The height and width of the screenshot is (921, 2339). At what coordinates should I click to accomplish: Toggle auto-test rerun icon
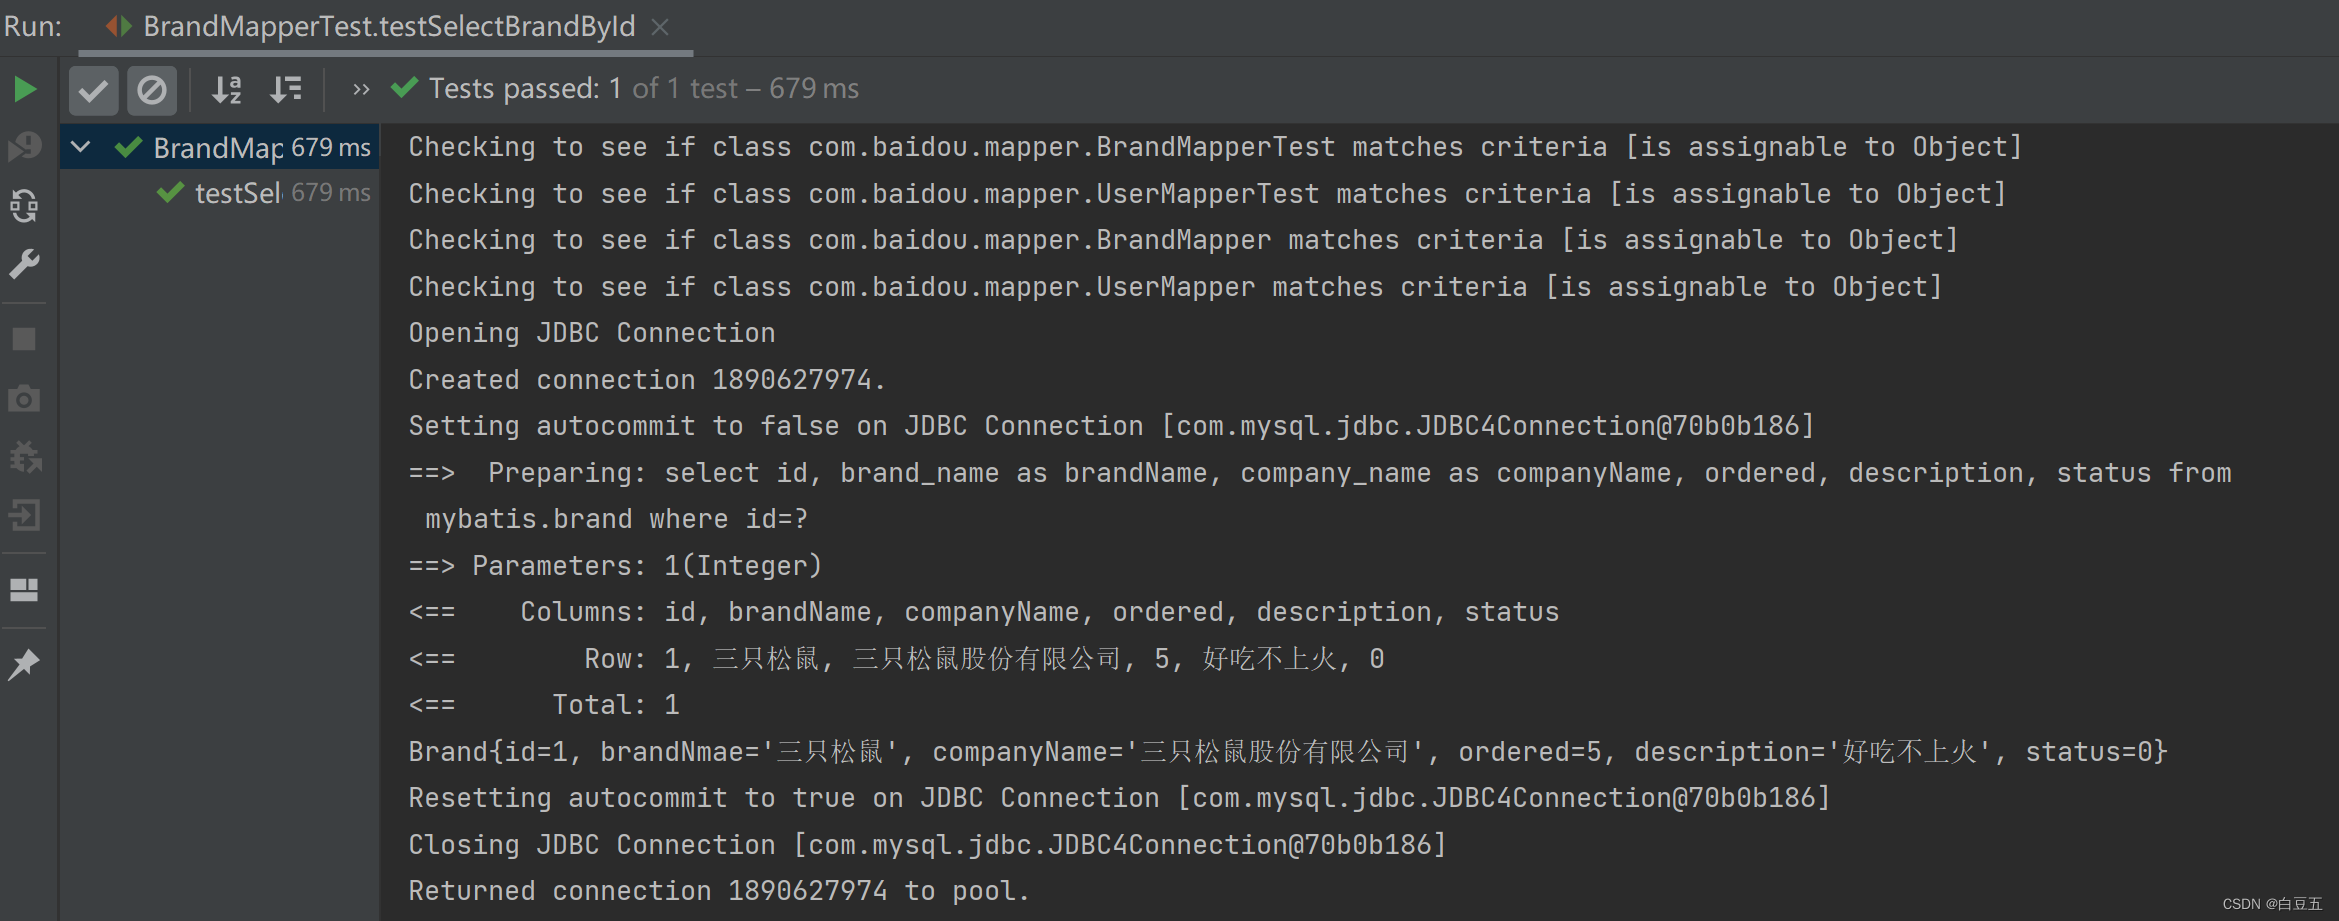(25, 206)
